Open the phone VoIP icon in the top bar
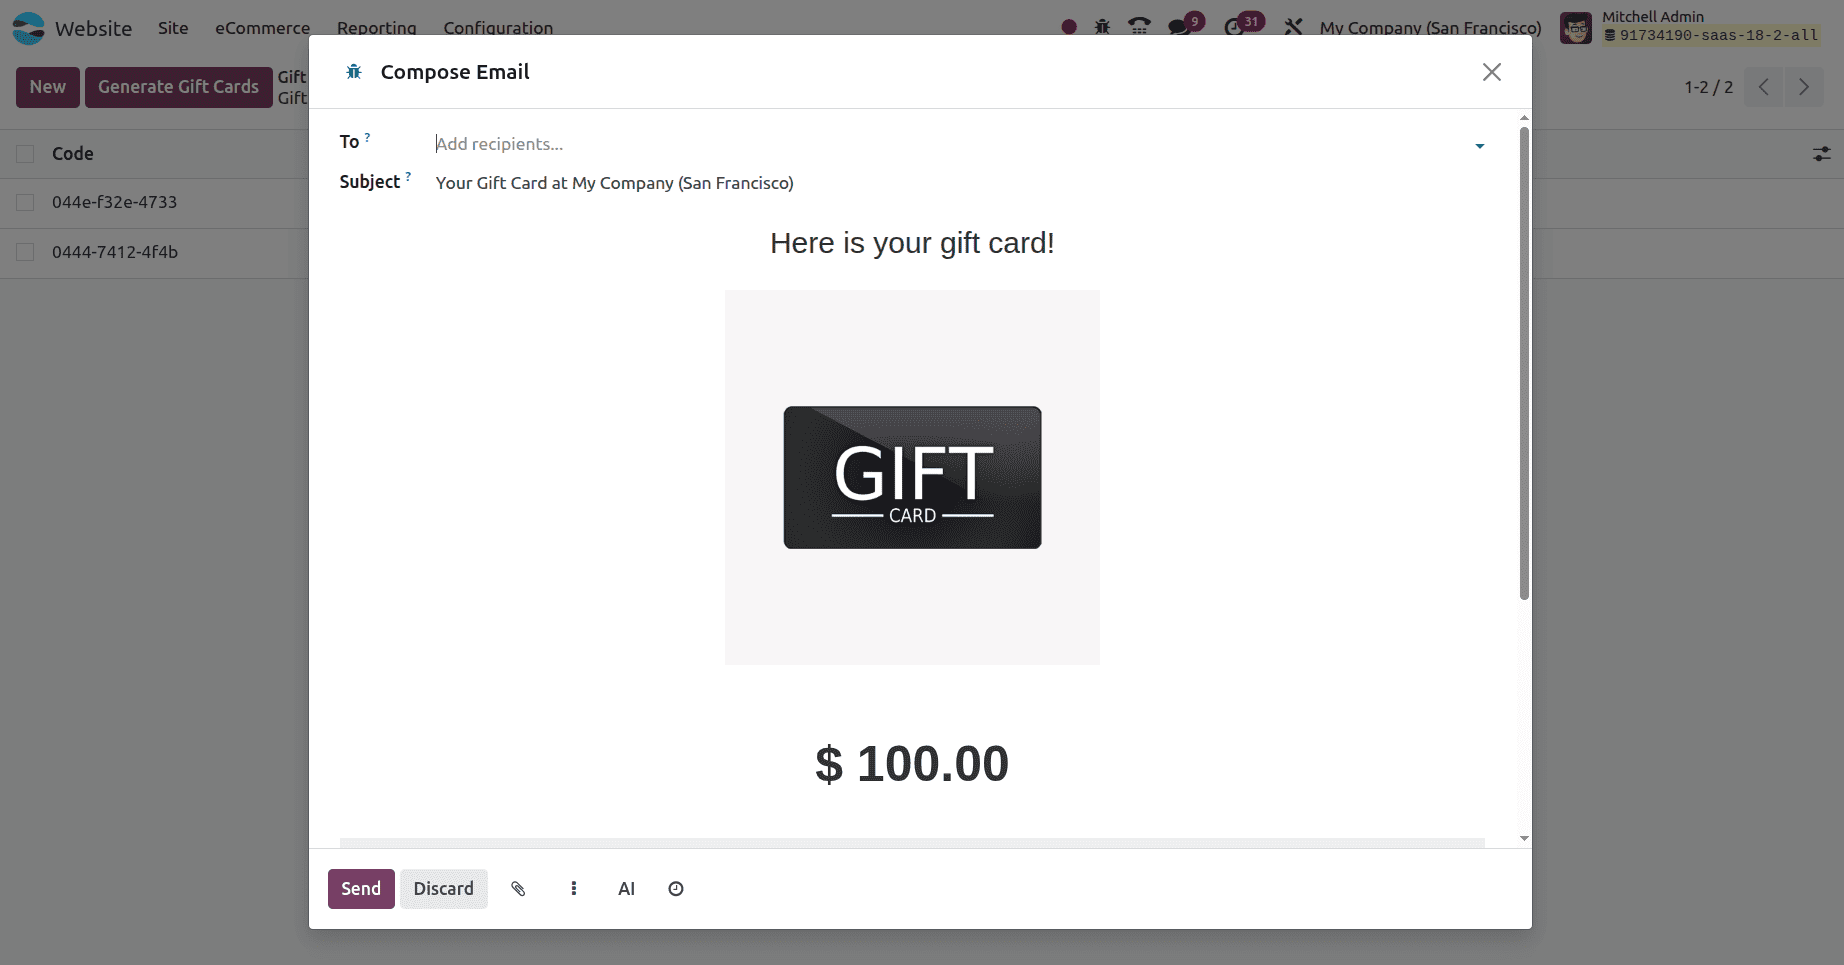This screenshot has width=1844, height=965. (1139, 26)
